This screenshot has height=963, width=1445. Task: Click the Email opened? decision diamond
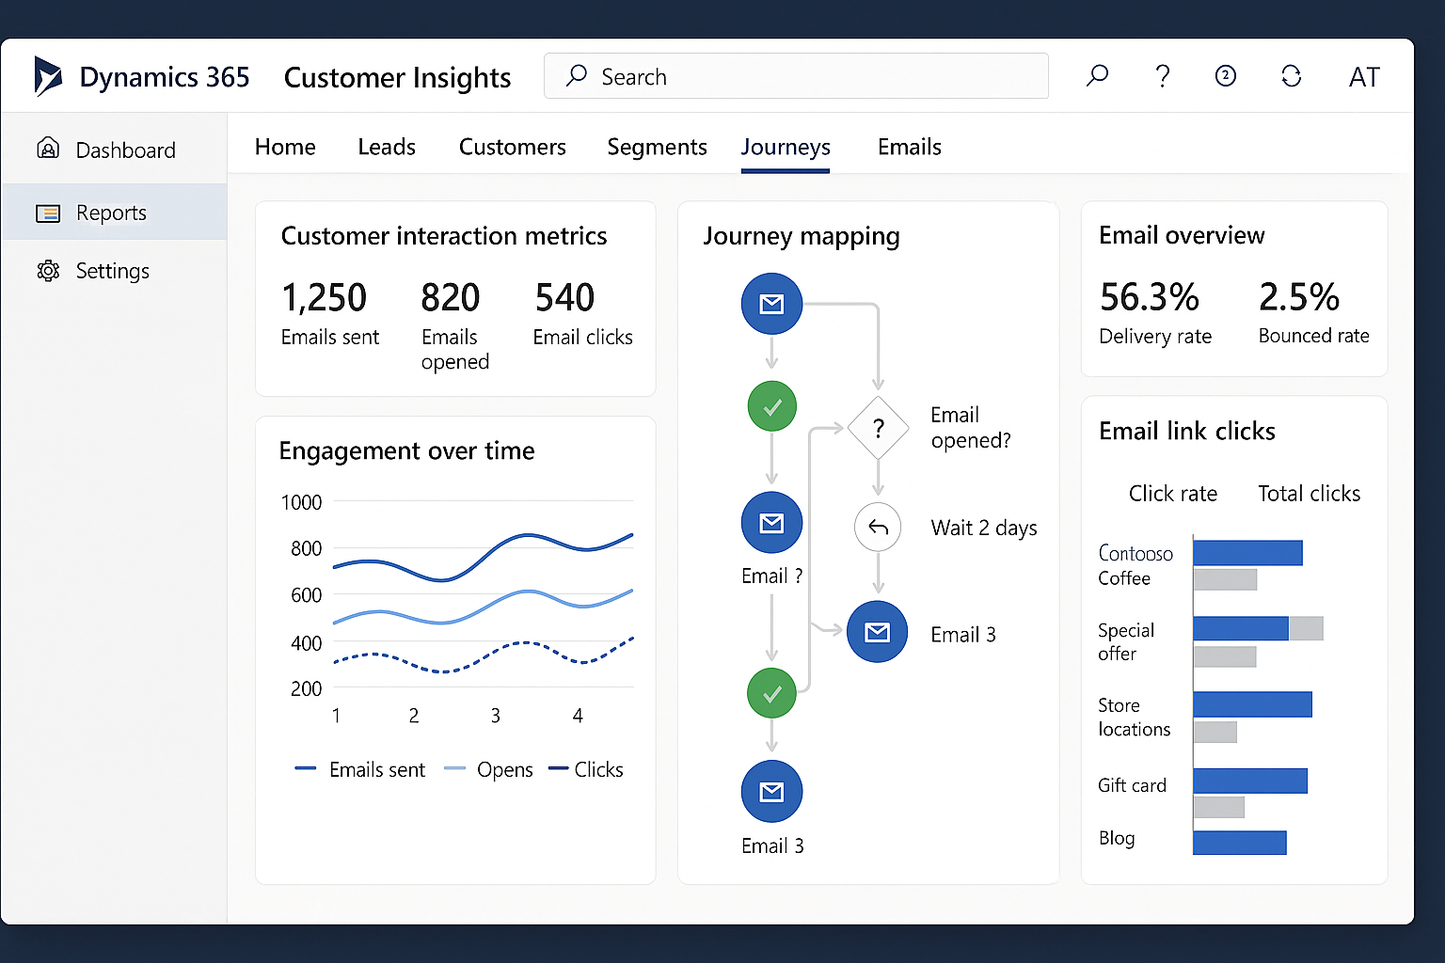coord(878,427)
